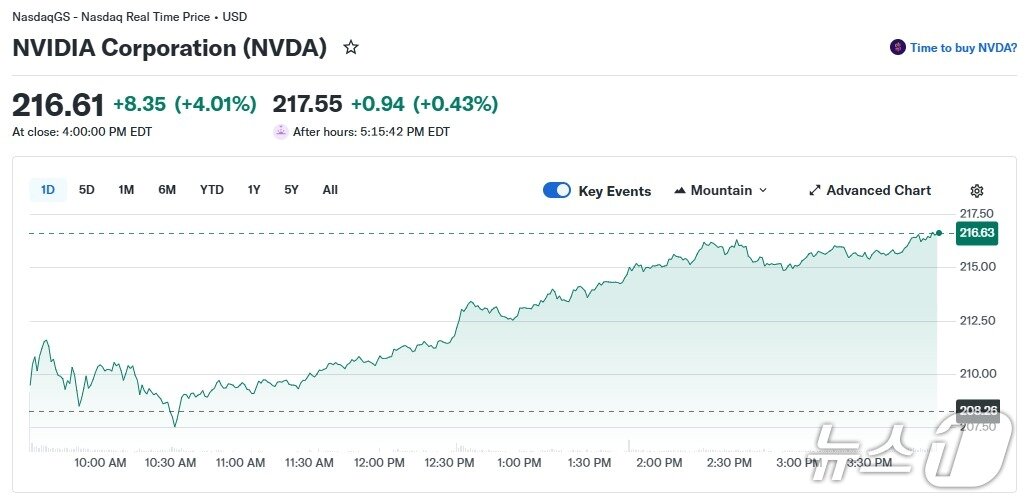
Task: Add NVDA to watchlist with star icon
Action: 351,47
